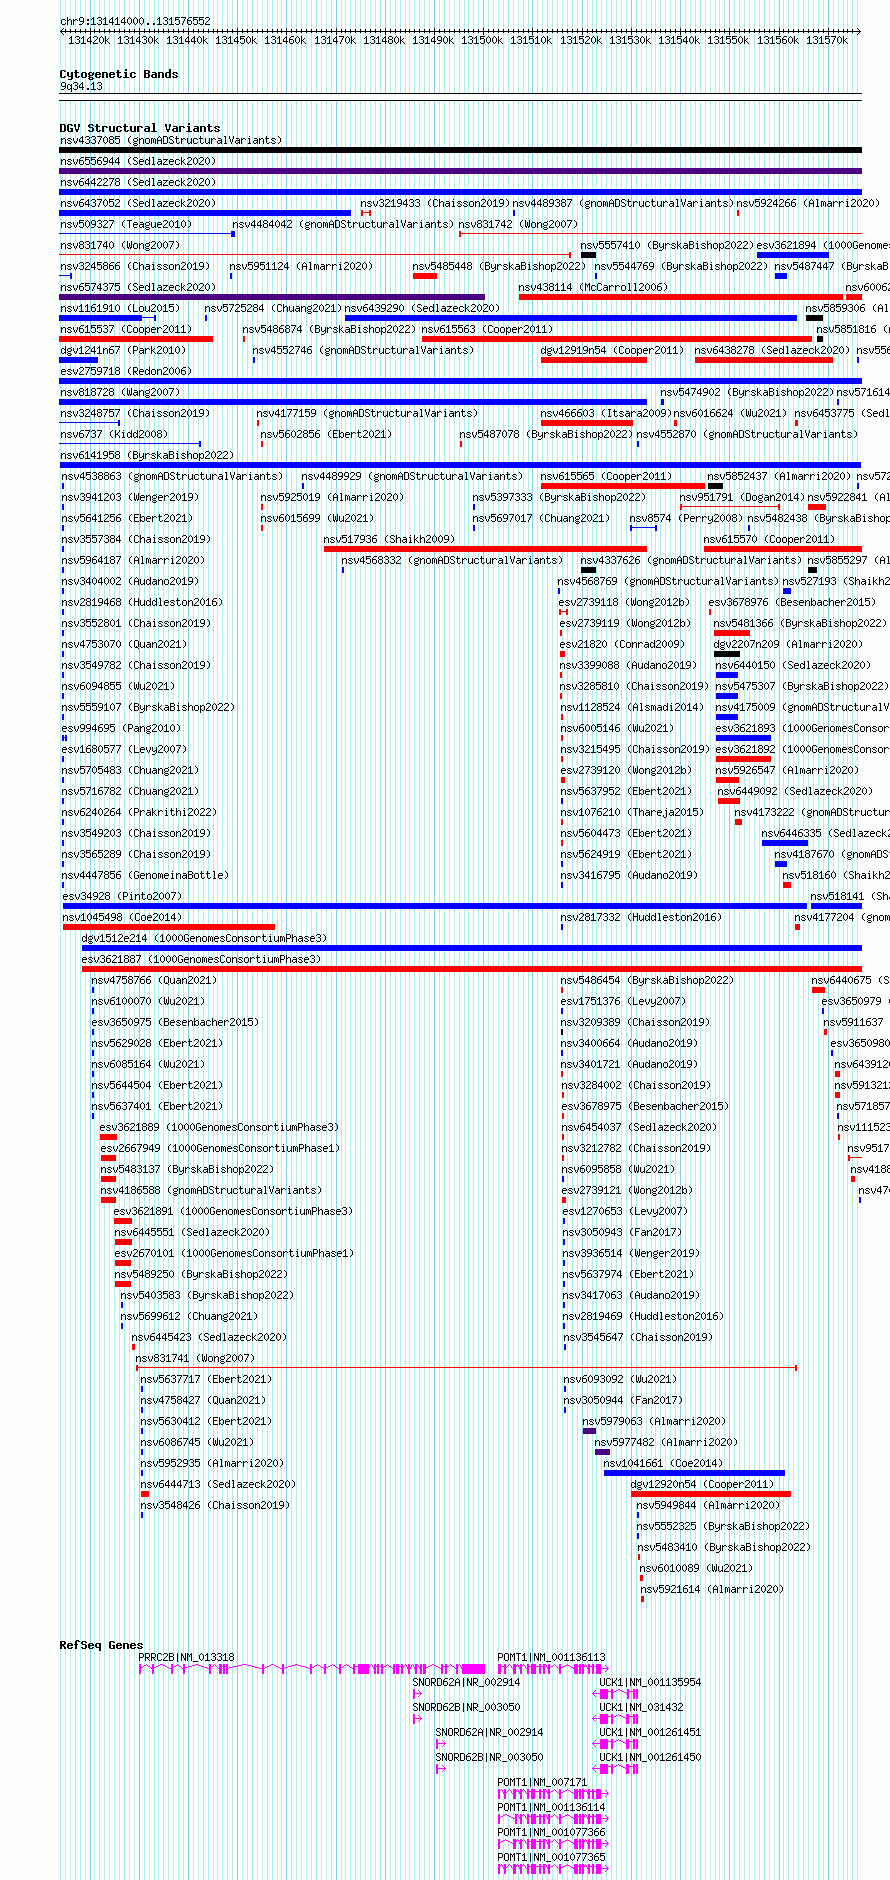Click the POMT1|NM_001077365 gene label
The height and width of the screenshot is (1880, 890).
552,1857
